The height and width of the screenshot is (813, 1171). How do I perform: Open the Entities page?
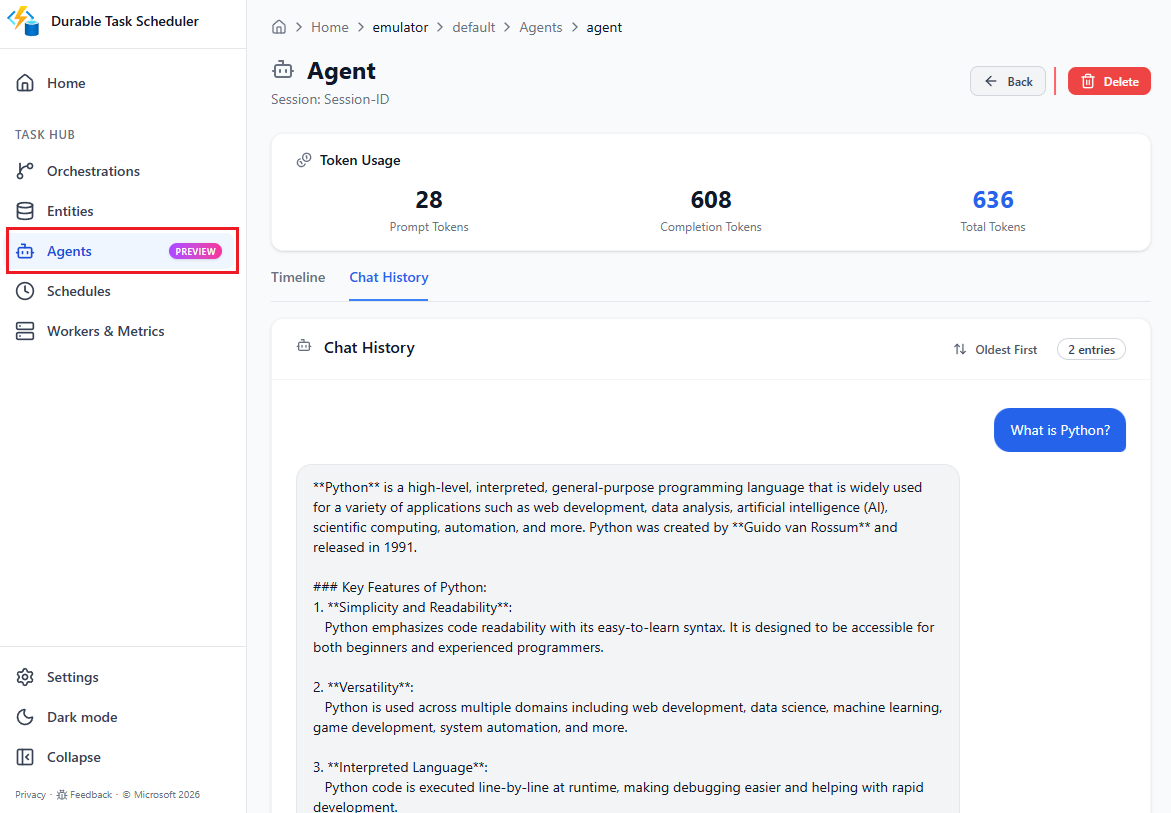tap(122, 211)
